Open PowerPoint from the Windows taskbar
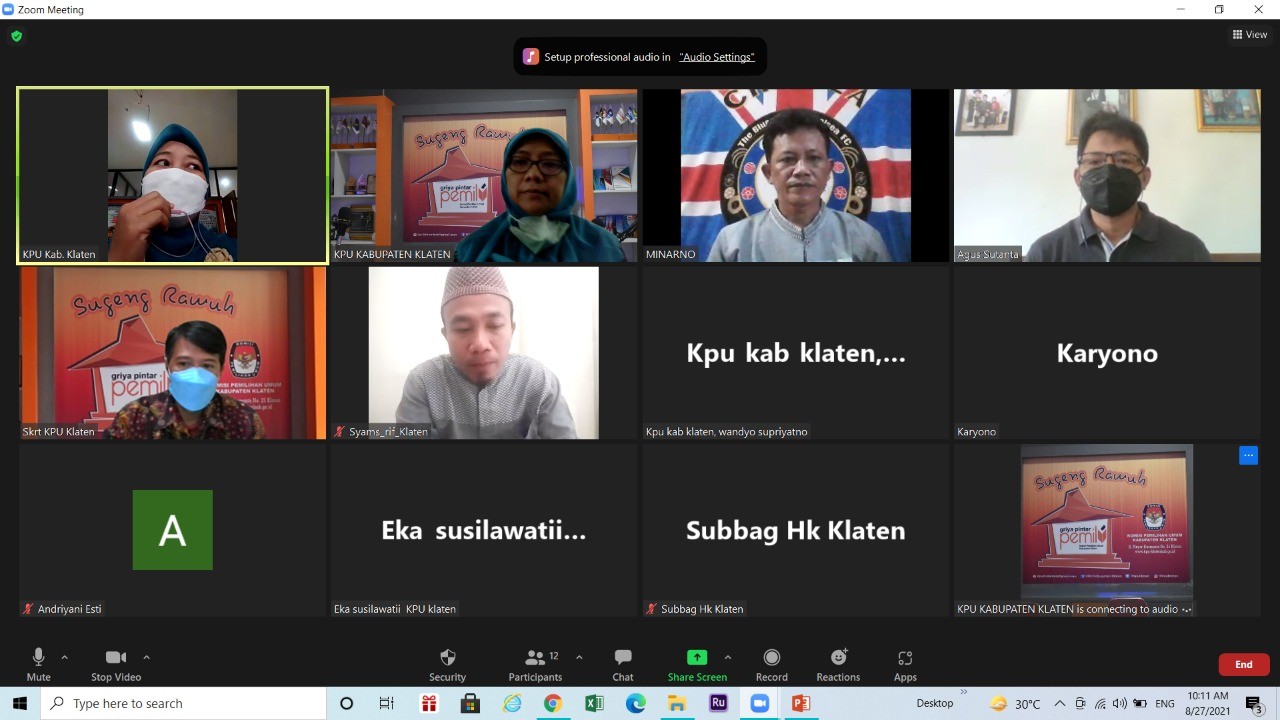Screen dimensions: 1280x720 pos(800,704)
